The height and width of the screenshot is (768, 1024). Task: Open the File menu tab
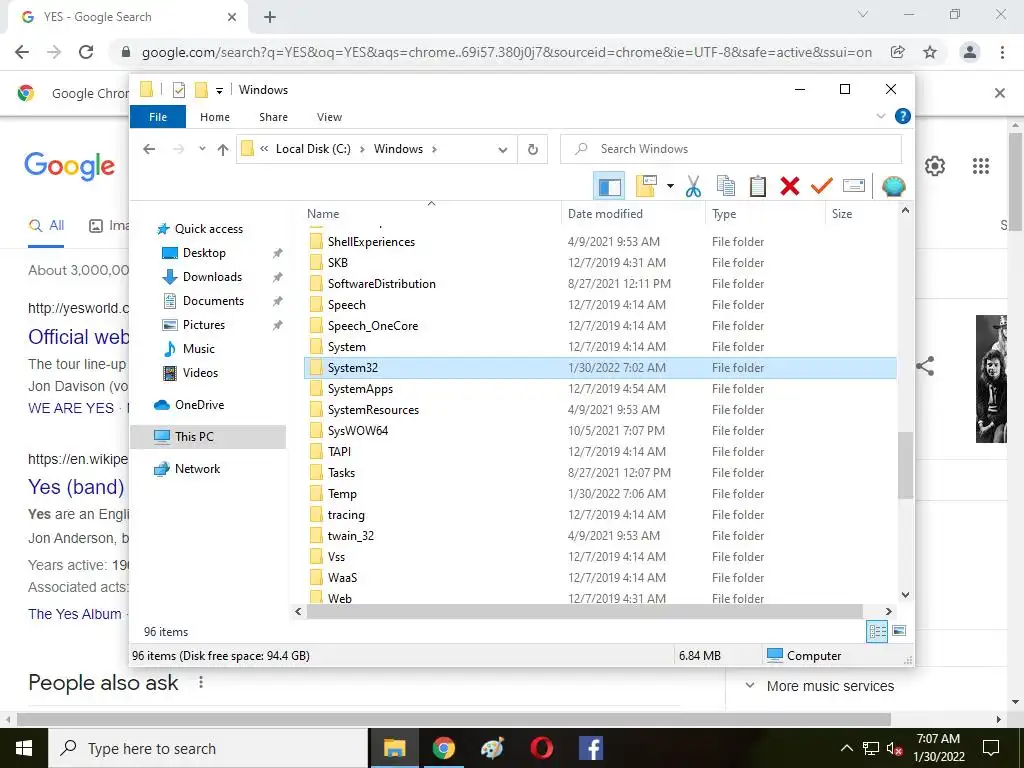point(158,117)
